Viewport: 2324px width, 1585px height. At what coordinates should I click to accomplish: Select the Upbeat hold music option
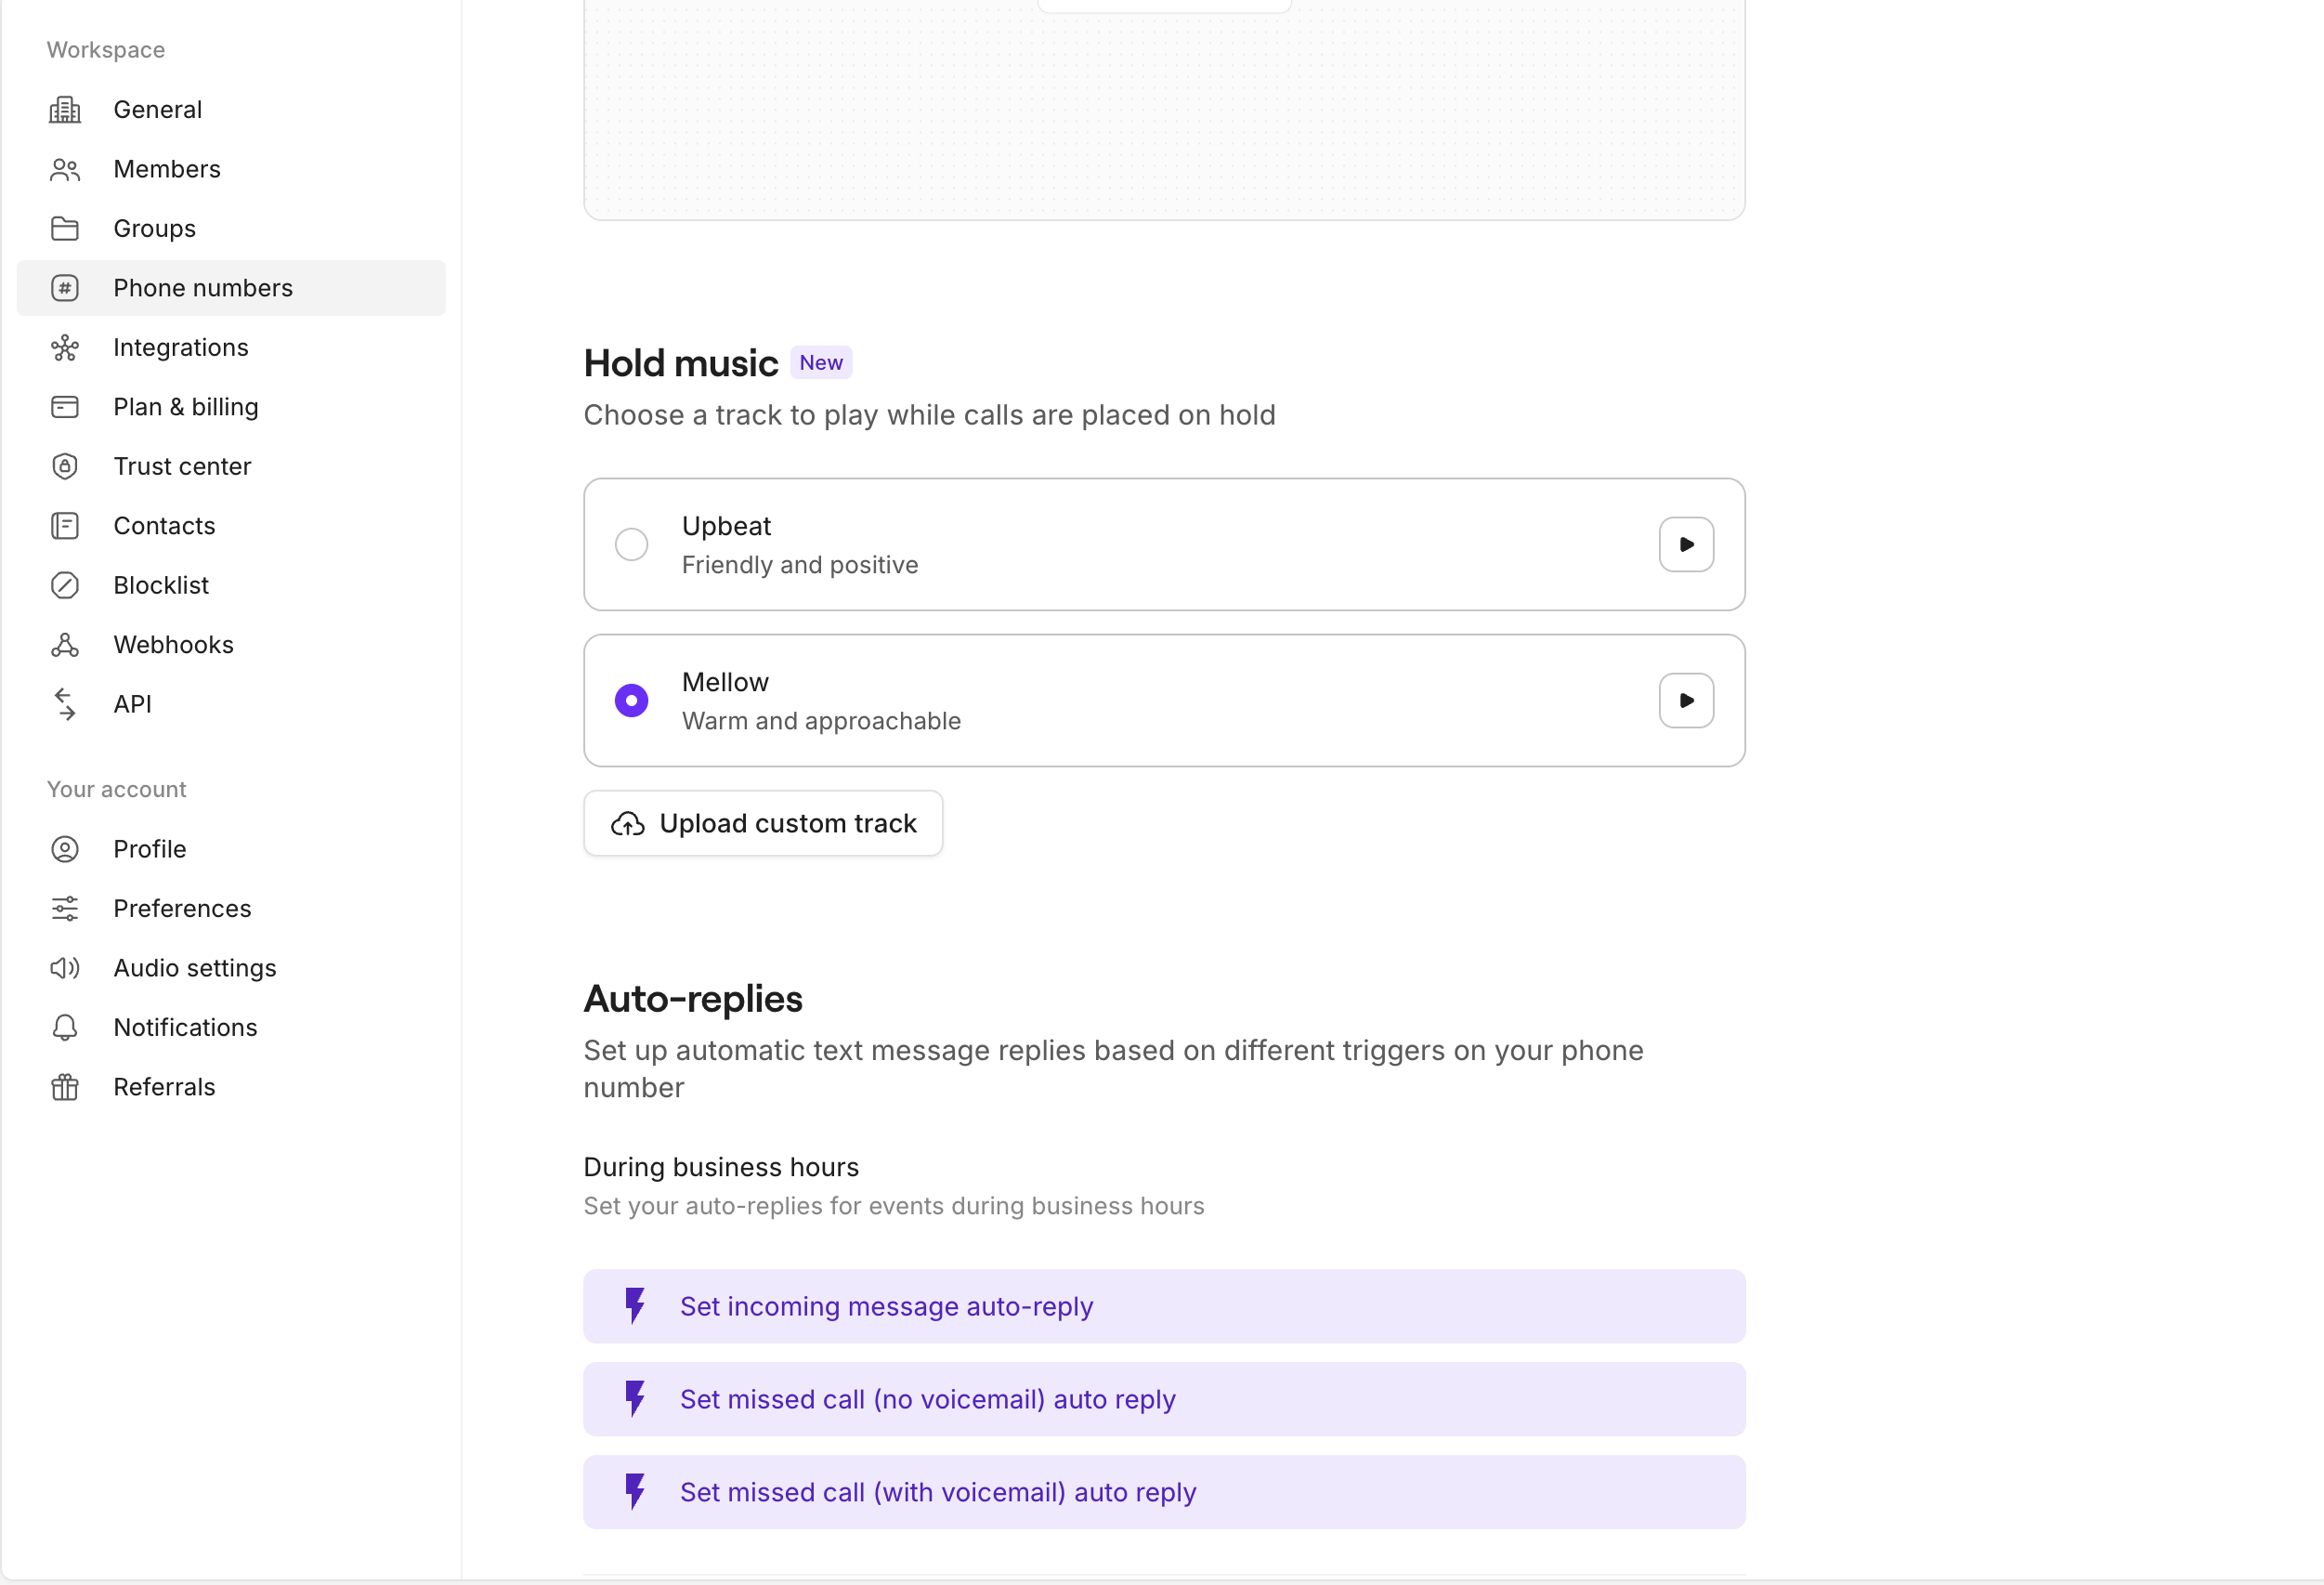(x=631, y=544)
